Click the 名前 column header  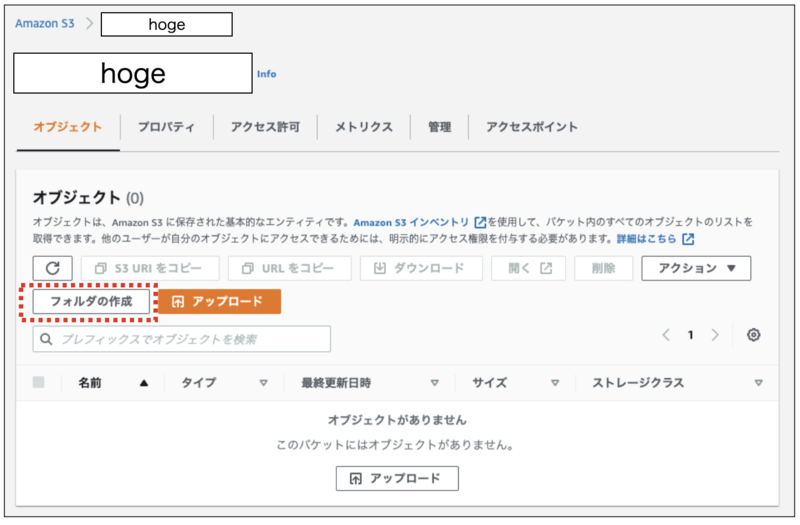pyautogui.click(x=90, y=383)
